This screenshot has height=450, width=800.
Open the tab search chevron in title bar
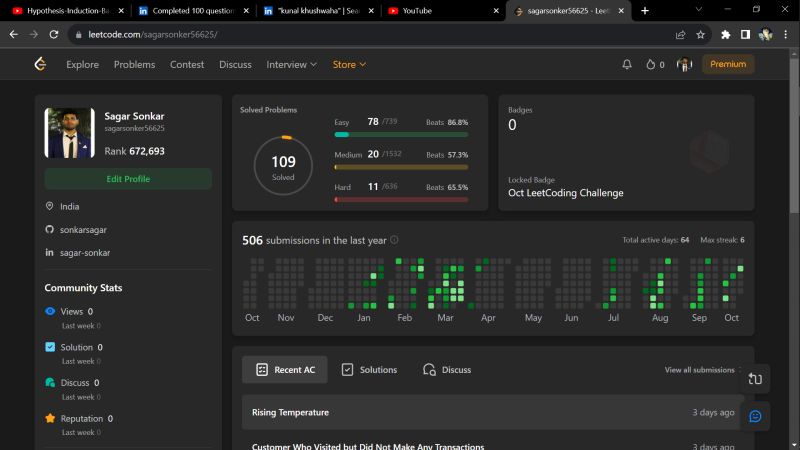698,10
